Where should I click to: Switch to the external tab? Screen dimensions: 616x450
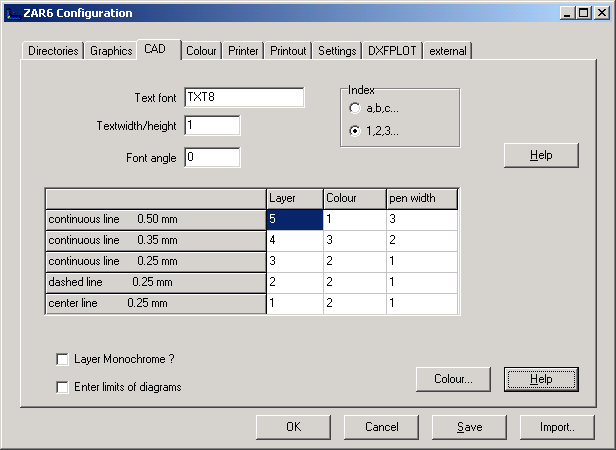pyautogui.click(x=447, y=51)
